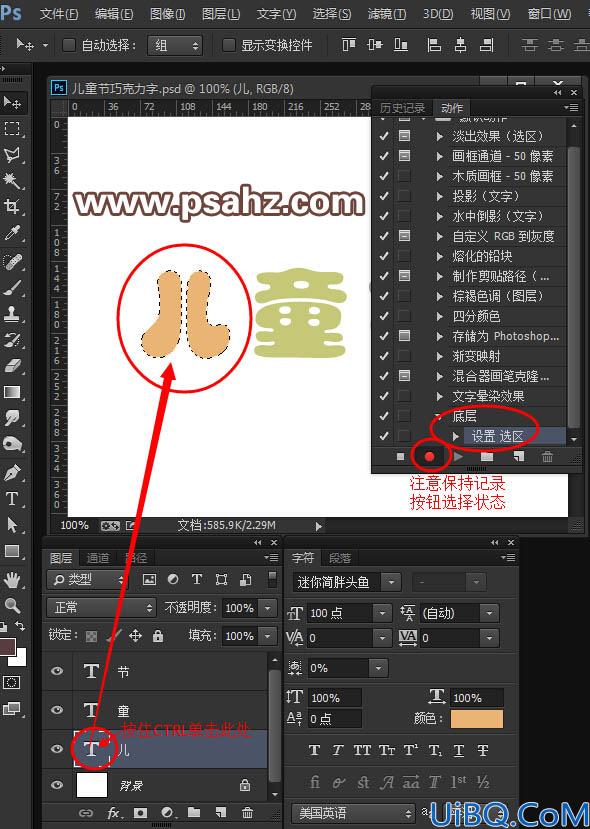
Task: Link layers using the chain icon
Action: 85,813
